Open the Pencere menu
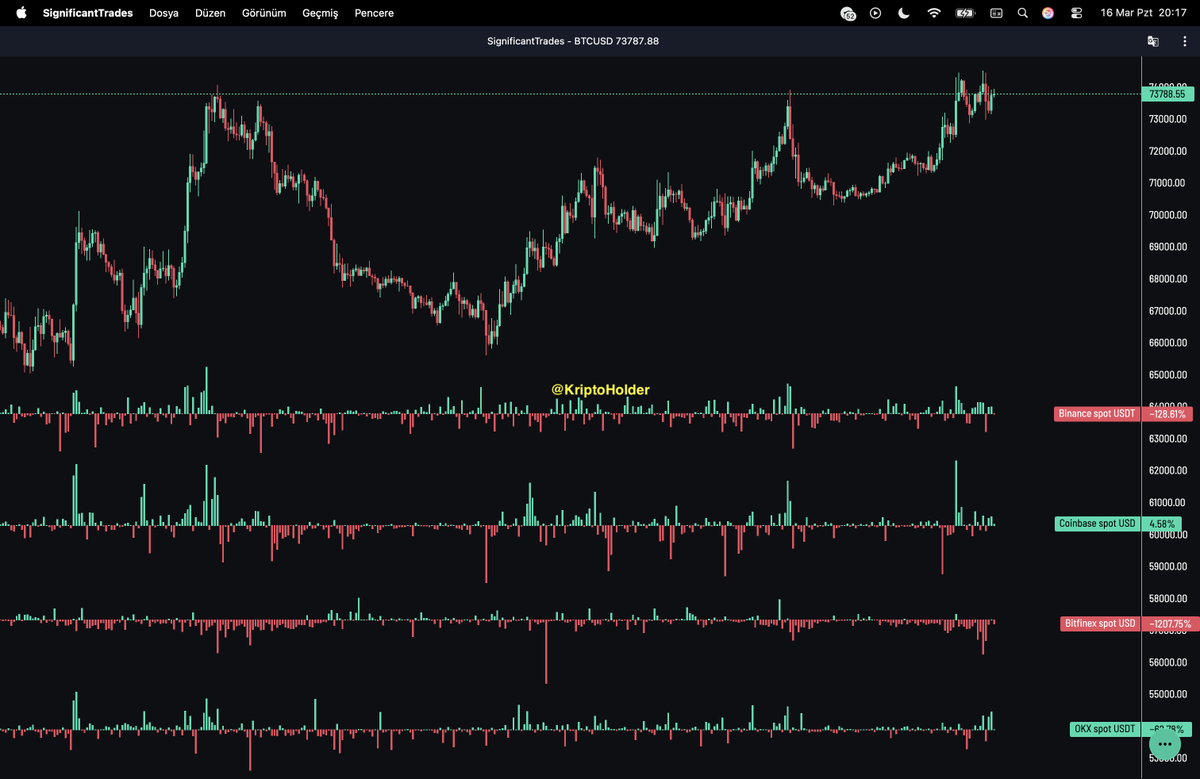The image size is (1200, 779). (x=374, y=13)
